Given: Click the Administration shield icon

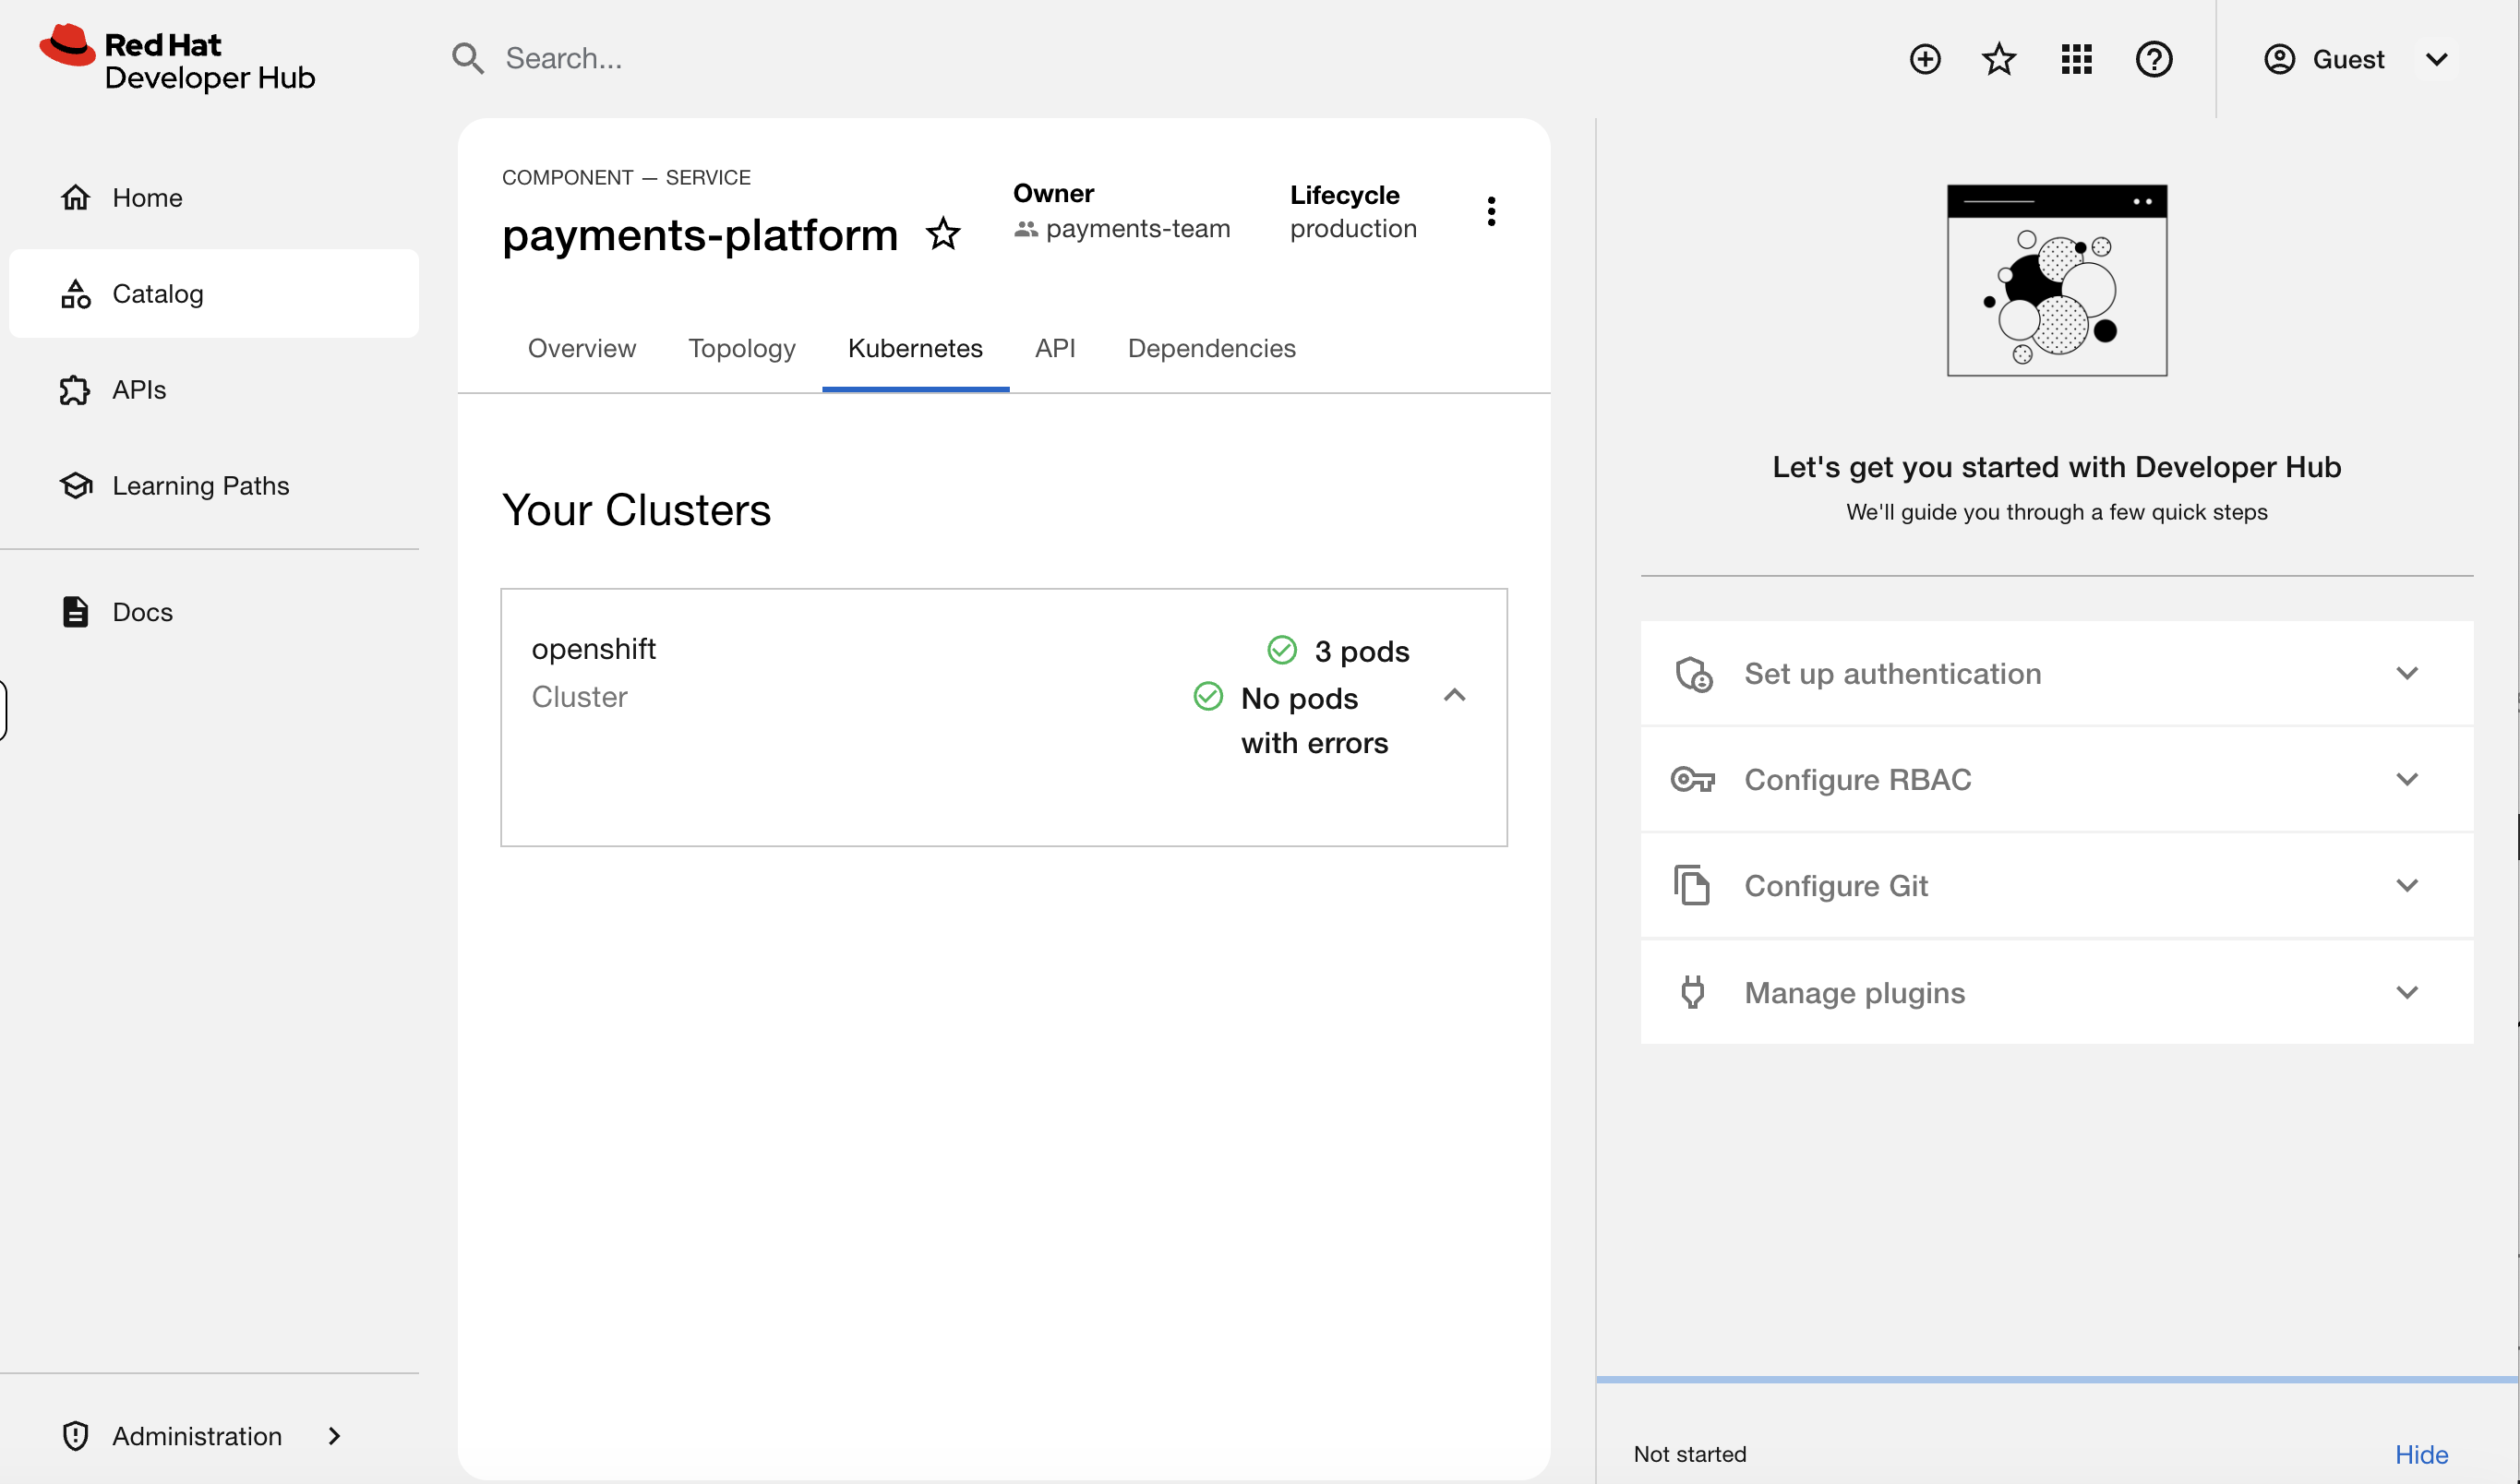Looking at the screenshot, I should (76, 1435).
